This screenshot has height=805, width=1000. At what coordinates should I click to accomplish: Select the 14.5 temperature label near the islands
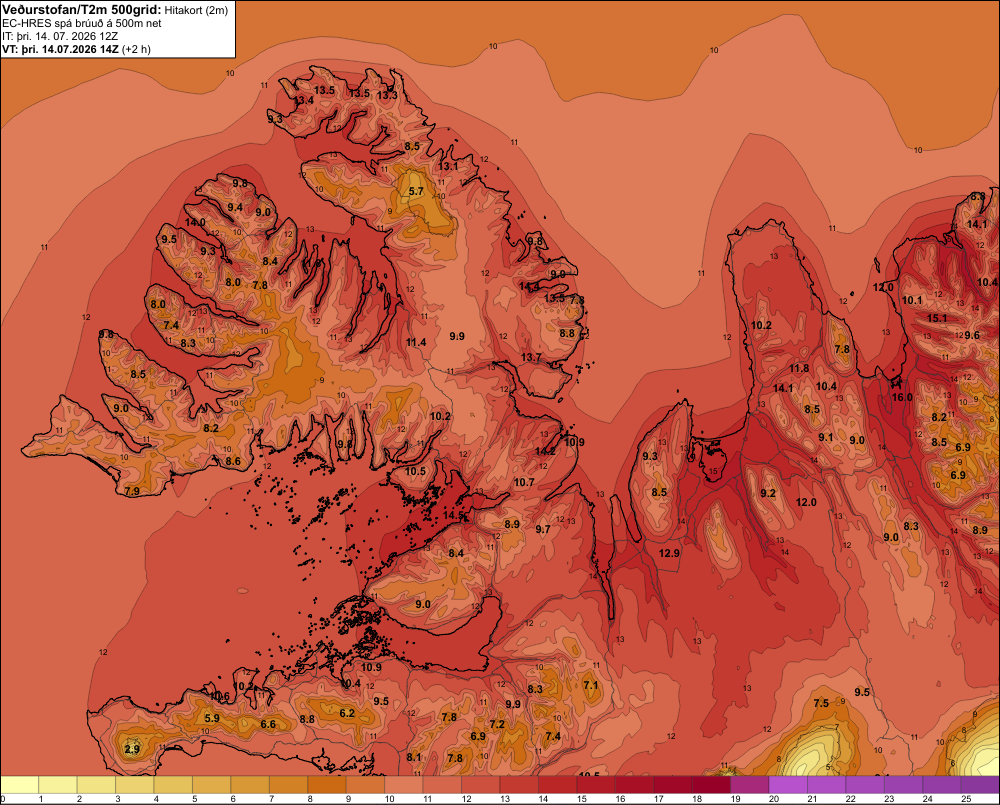453,515
